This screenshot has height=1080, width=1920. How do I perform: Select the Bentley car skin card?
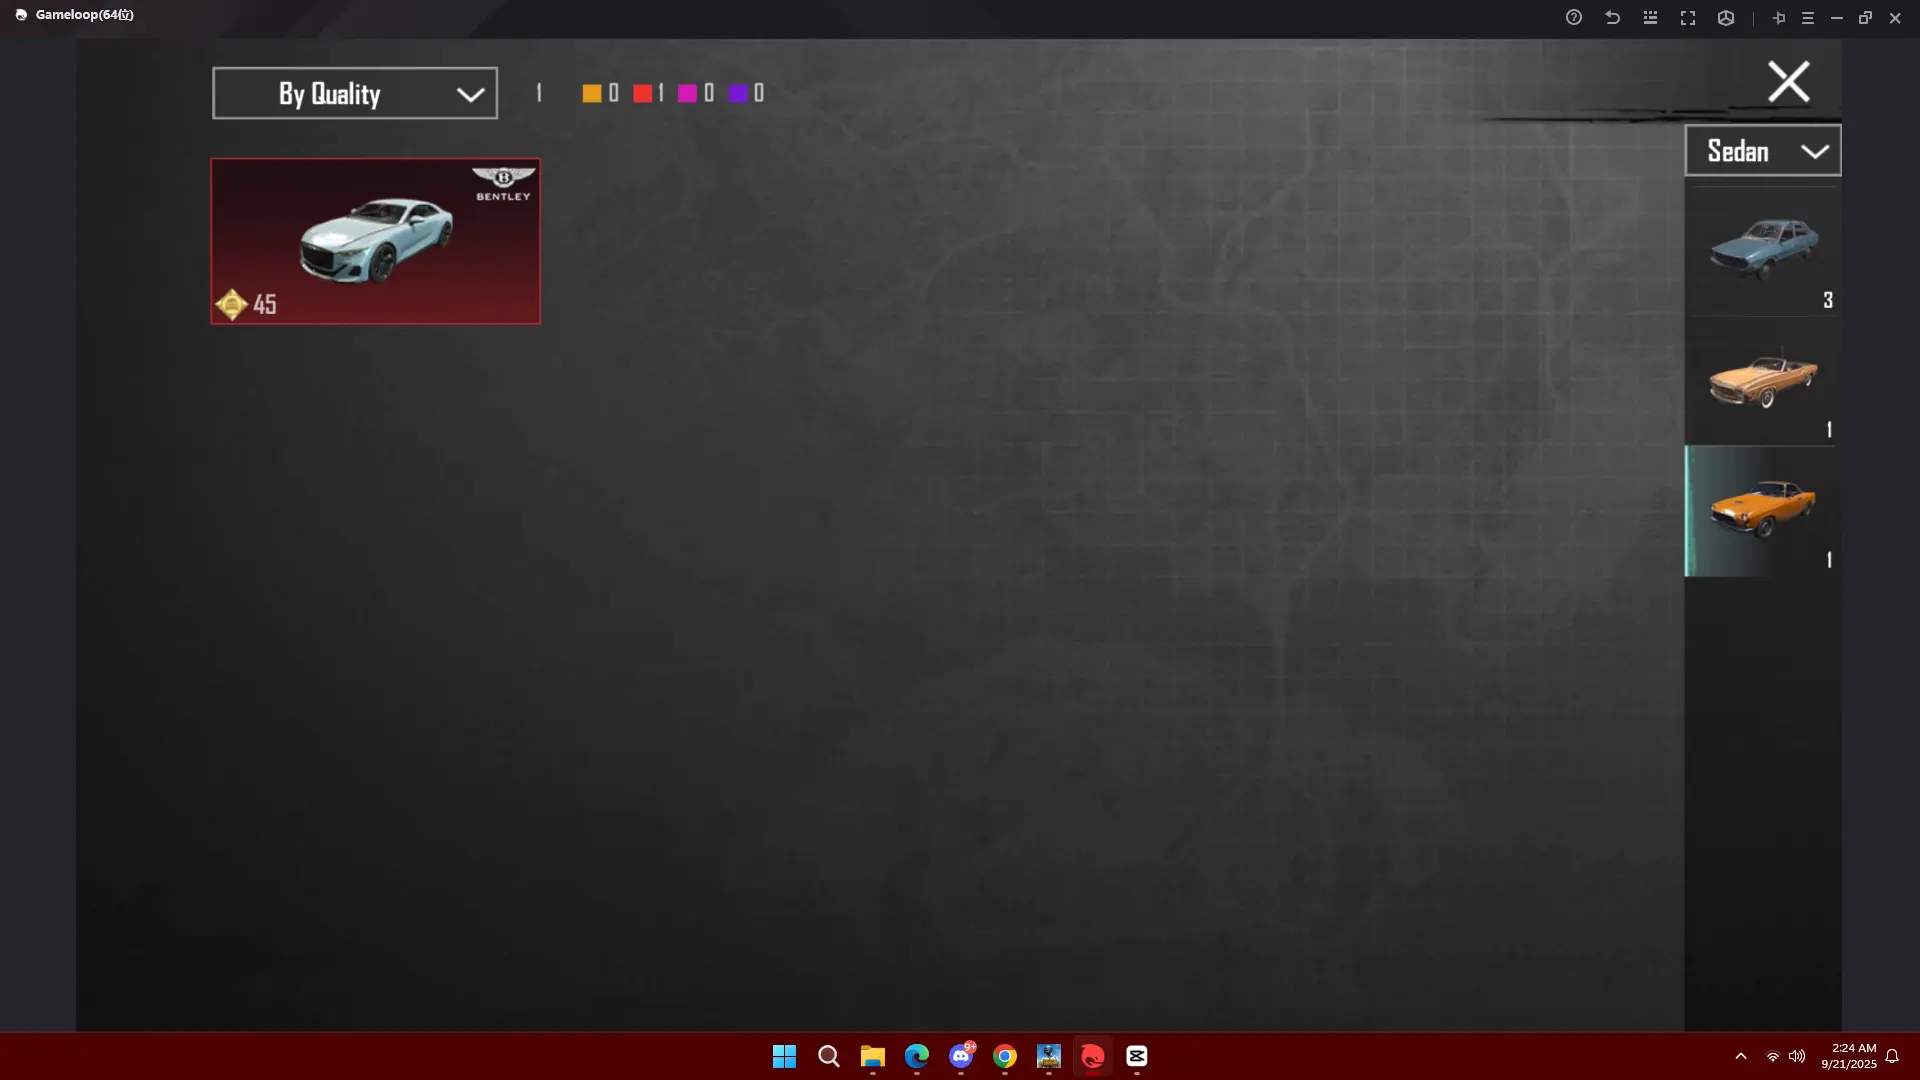tap(375, 241)
